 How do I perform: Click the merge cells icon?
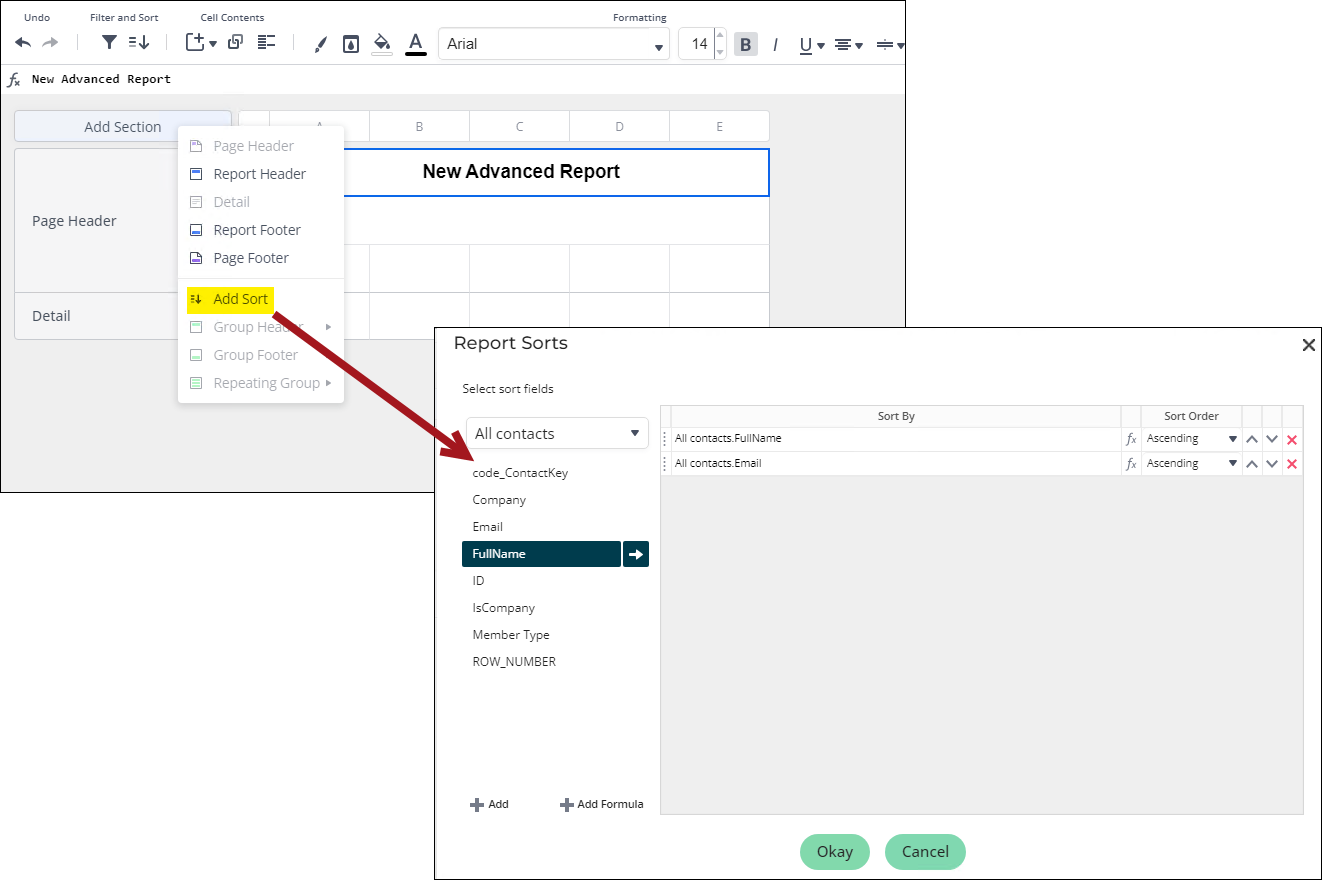(x=236, y=42)
